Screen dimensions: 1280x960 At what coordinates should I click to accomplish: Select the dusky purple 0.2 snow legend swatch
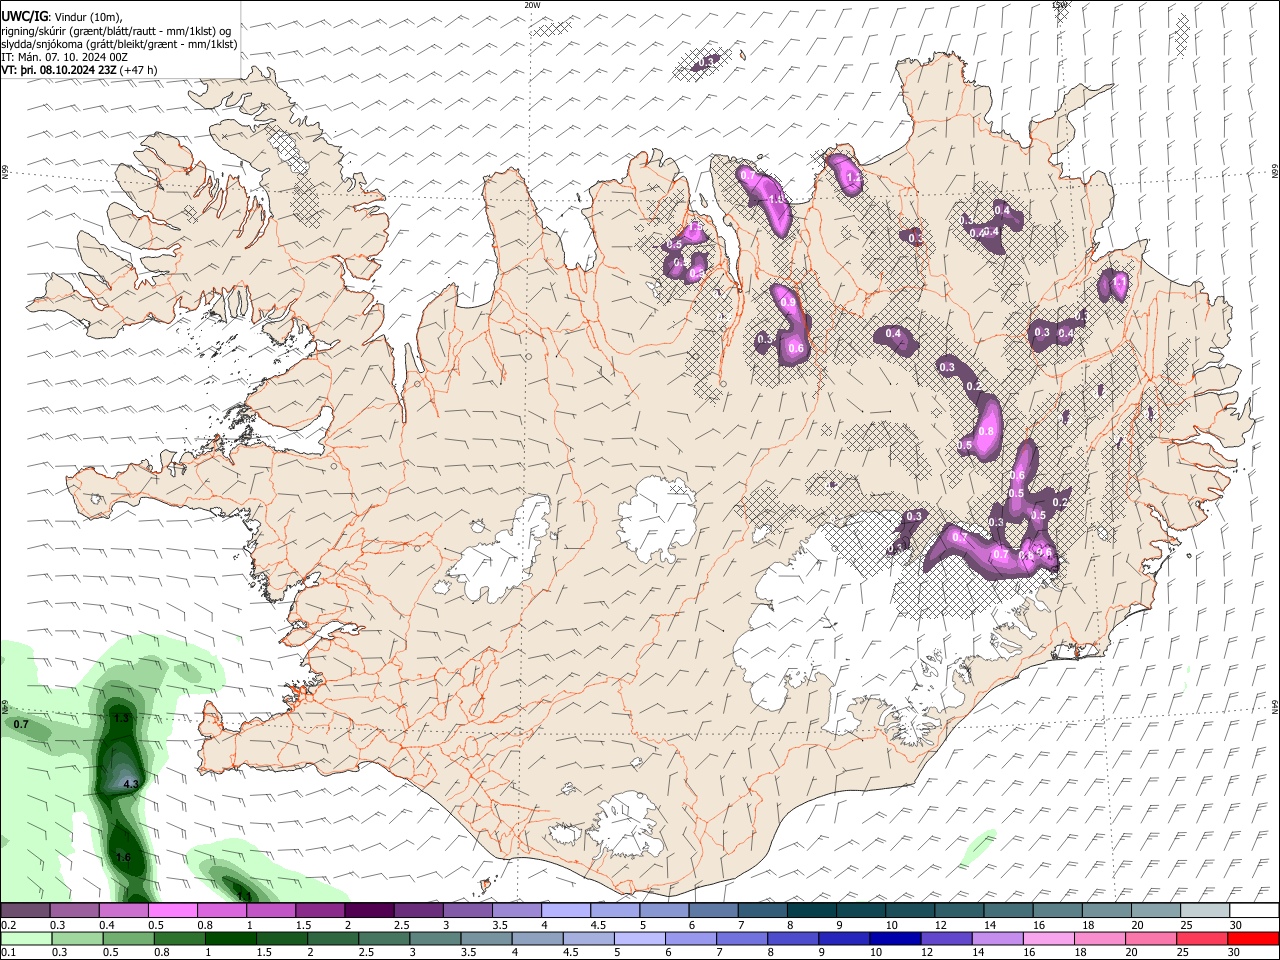25,910
